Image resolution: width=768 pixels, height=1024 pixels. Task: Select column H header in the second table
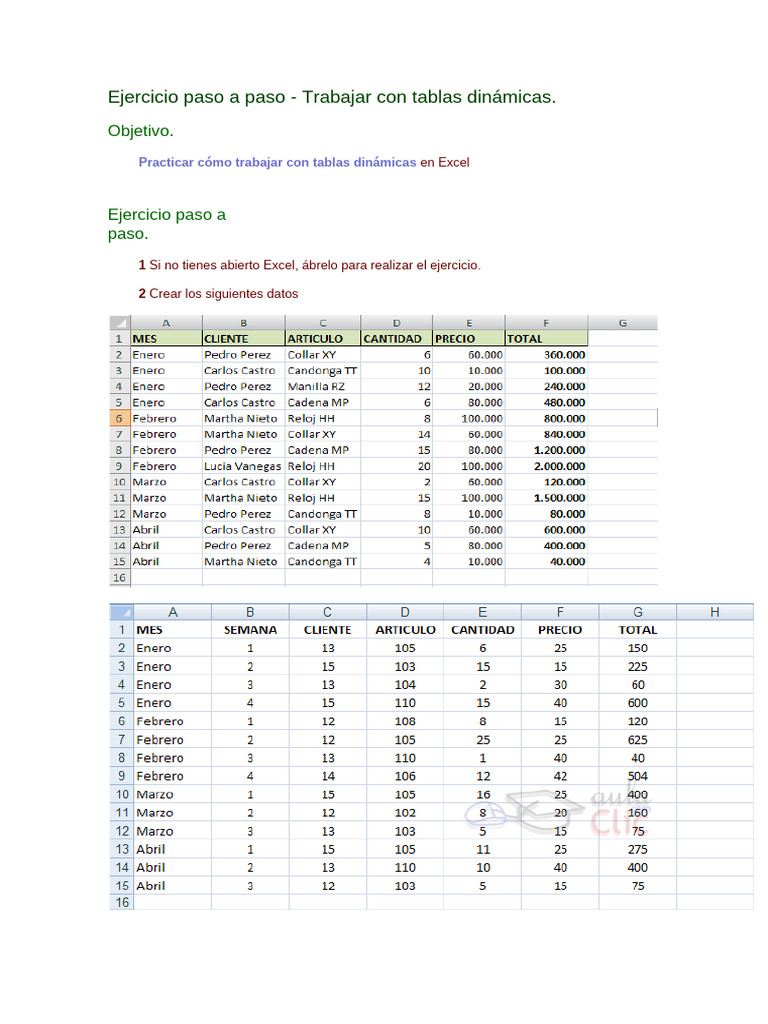click(714, 612)
